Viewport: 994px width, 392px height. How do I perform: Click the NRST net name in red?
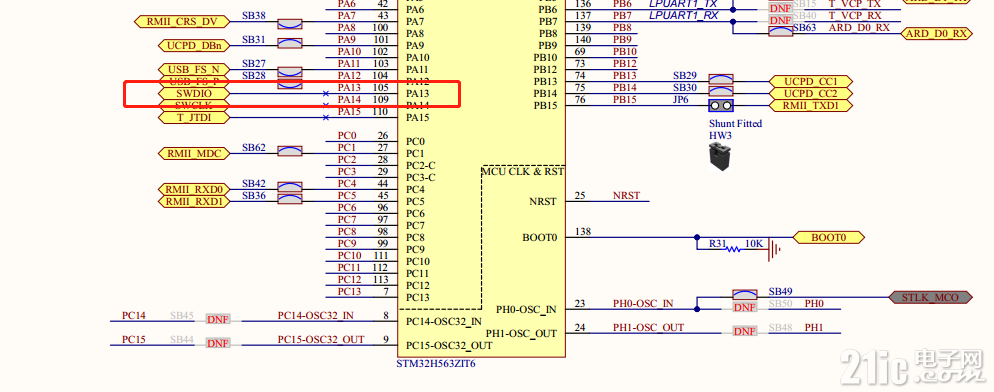tap(626, 195)
